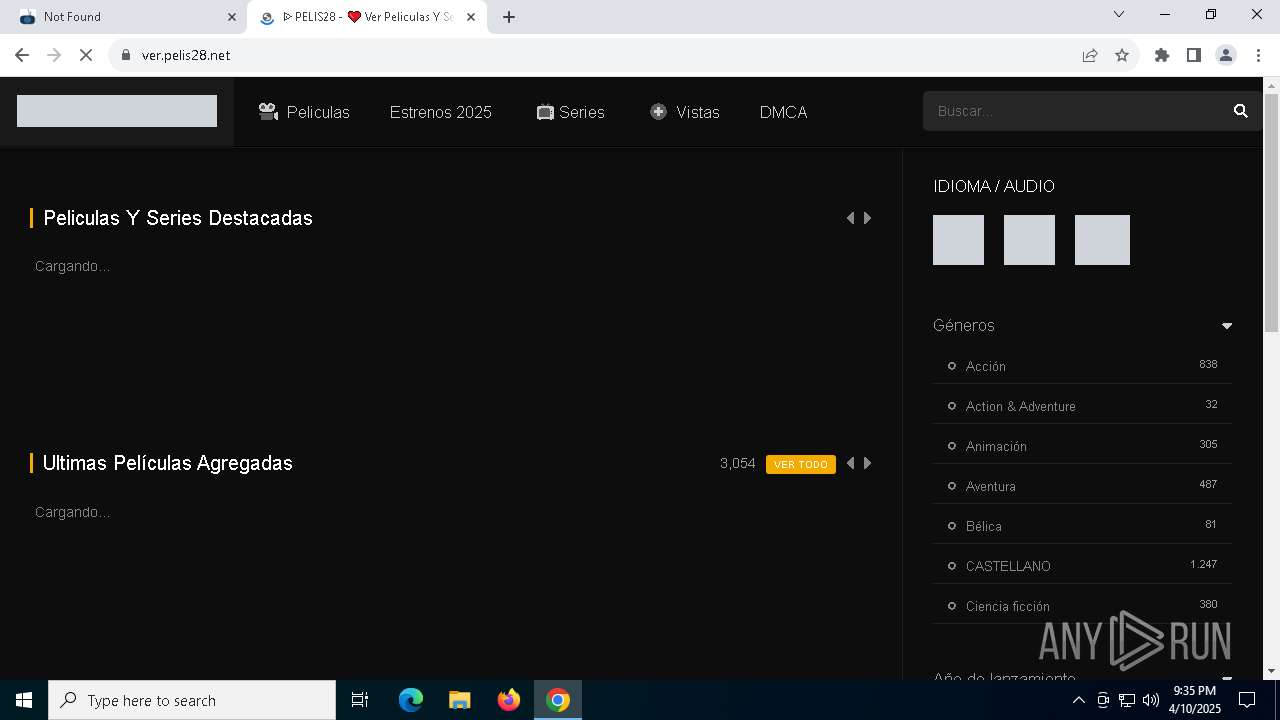This screenshot has height=720, width=1280.
Task: Click previous arrow in Destacadas section
Action: (850, 218)
